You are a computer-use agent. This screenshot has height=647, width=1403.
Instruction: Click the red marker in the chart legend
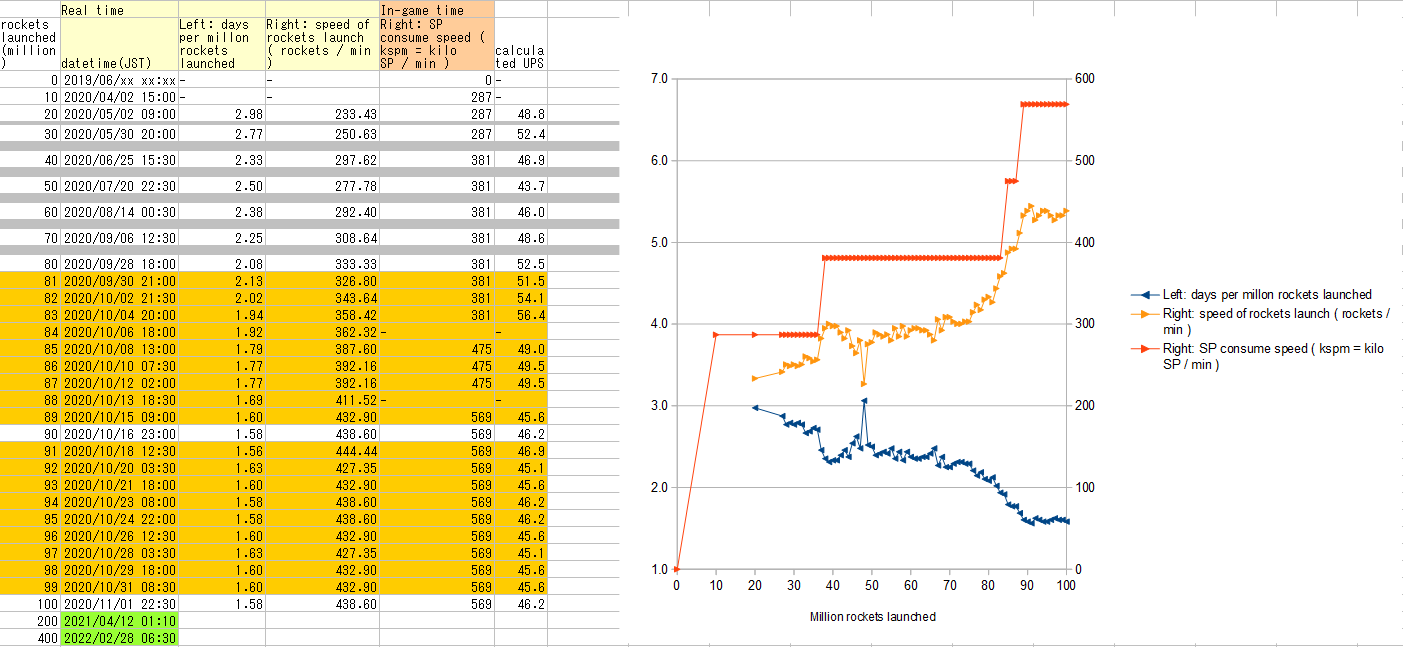pyautogui.click(x=1144, y=349)
